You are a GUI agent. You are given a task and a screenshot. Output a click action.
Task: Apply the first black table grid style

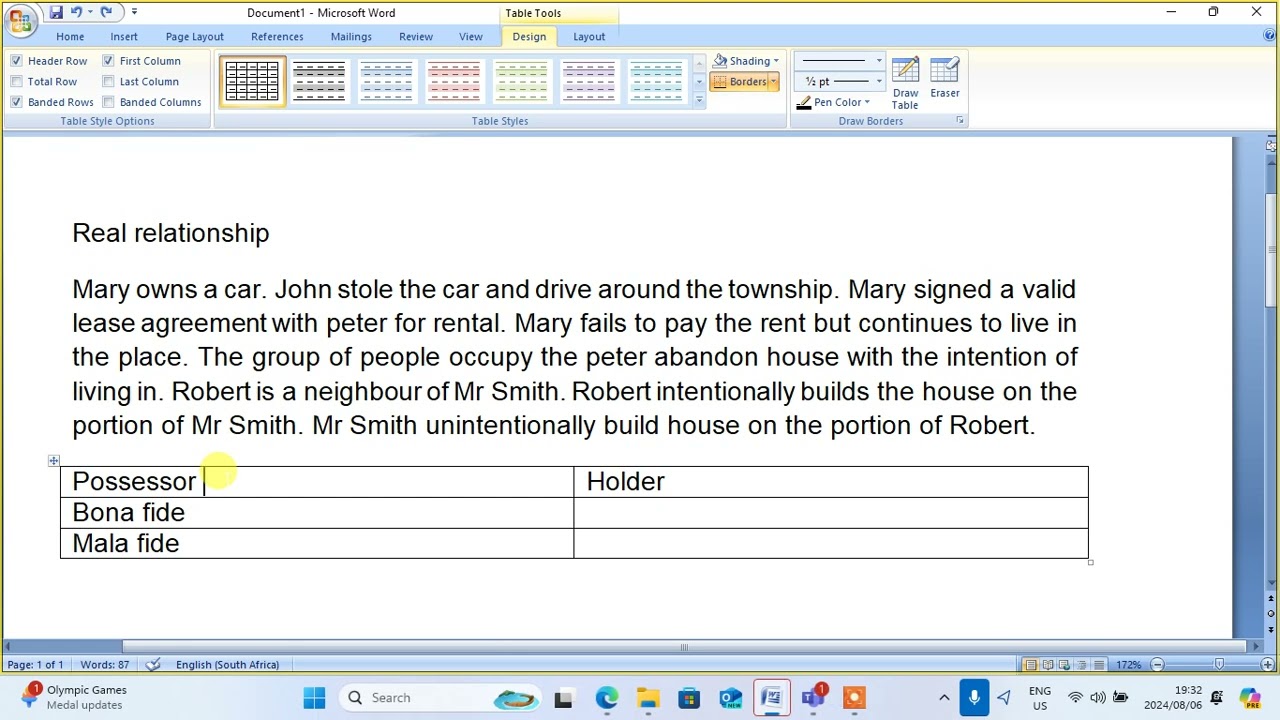coord(252,81)
